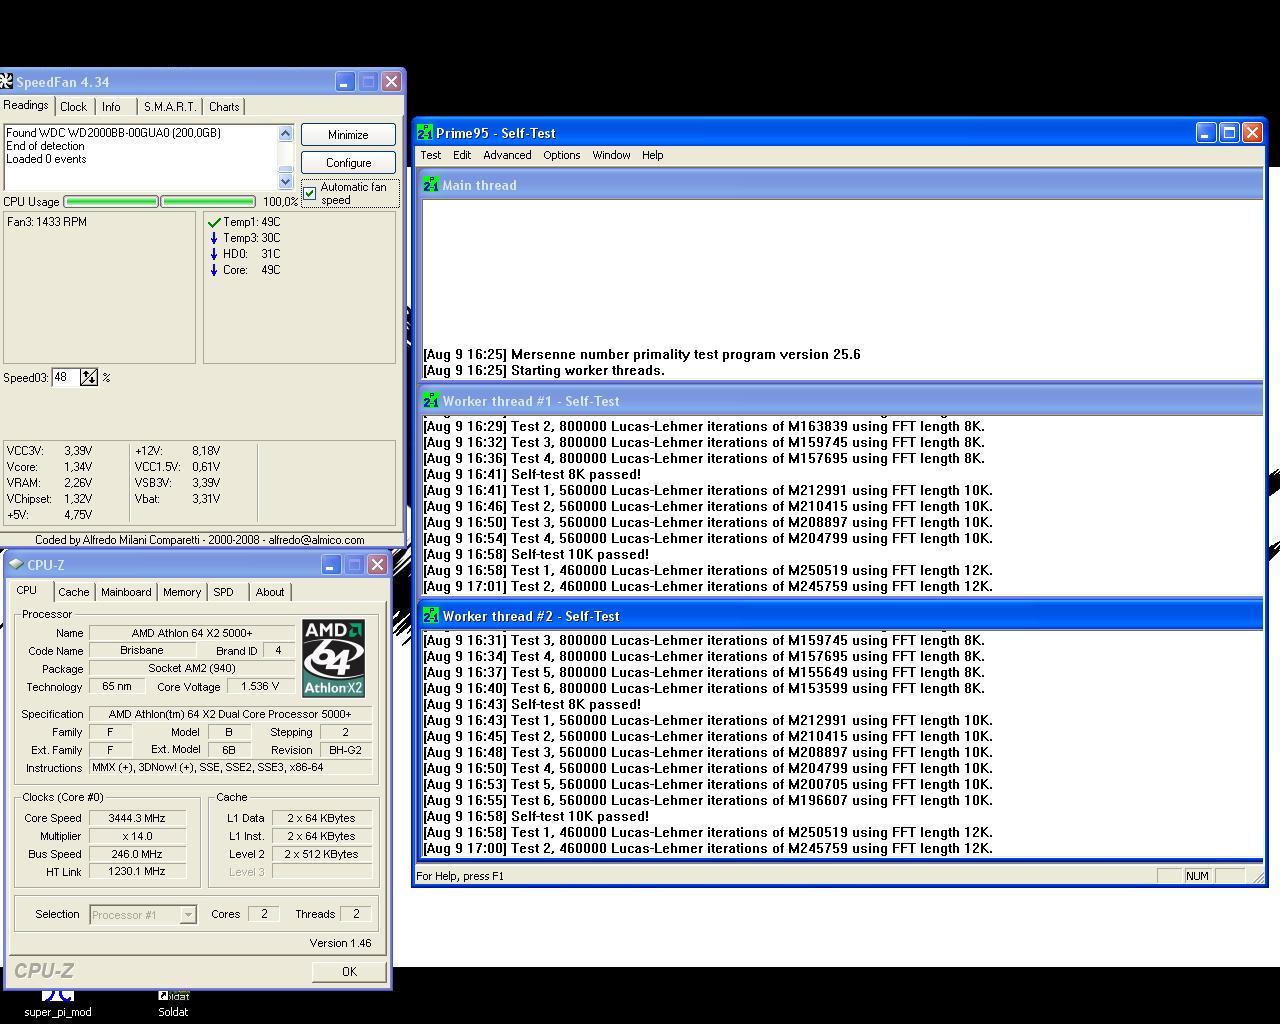
Task: Open the Prime95 Help menu
Action: coord(652,155)
